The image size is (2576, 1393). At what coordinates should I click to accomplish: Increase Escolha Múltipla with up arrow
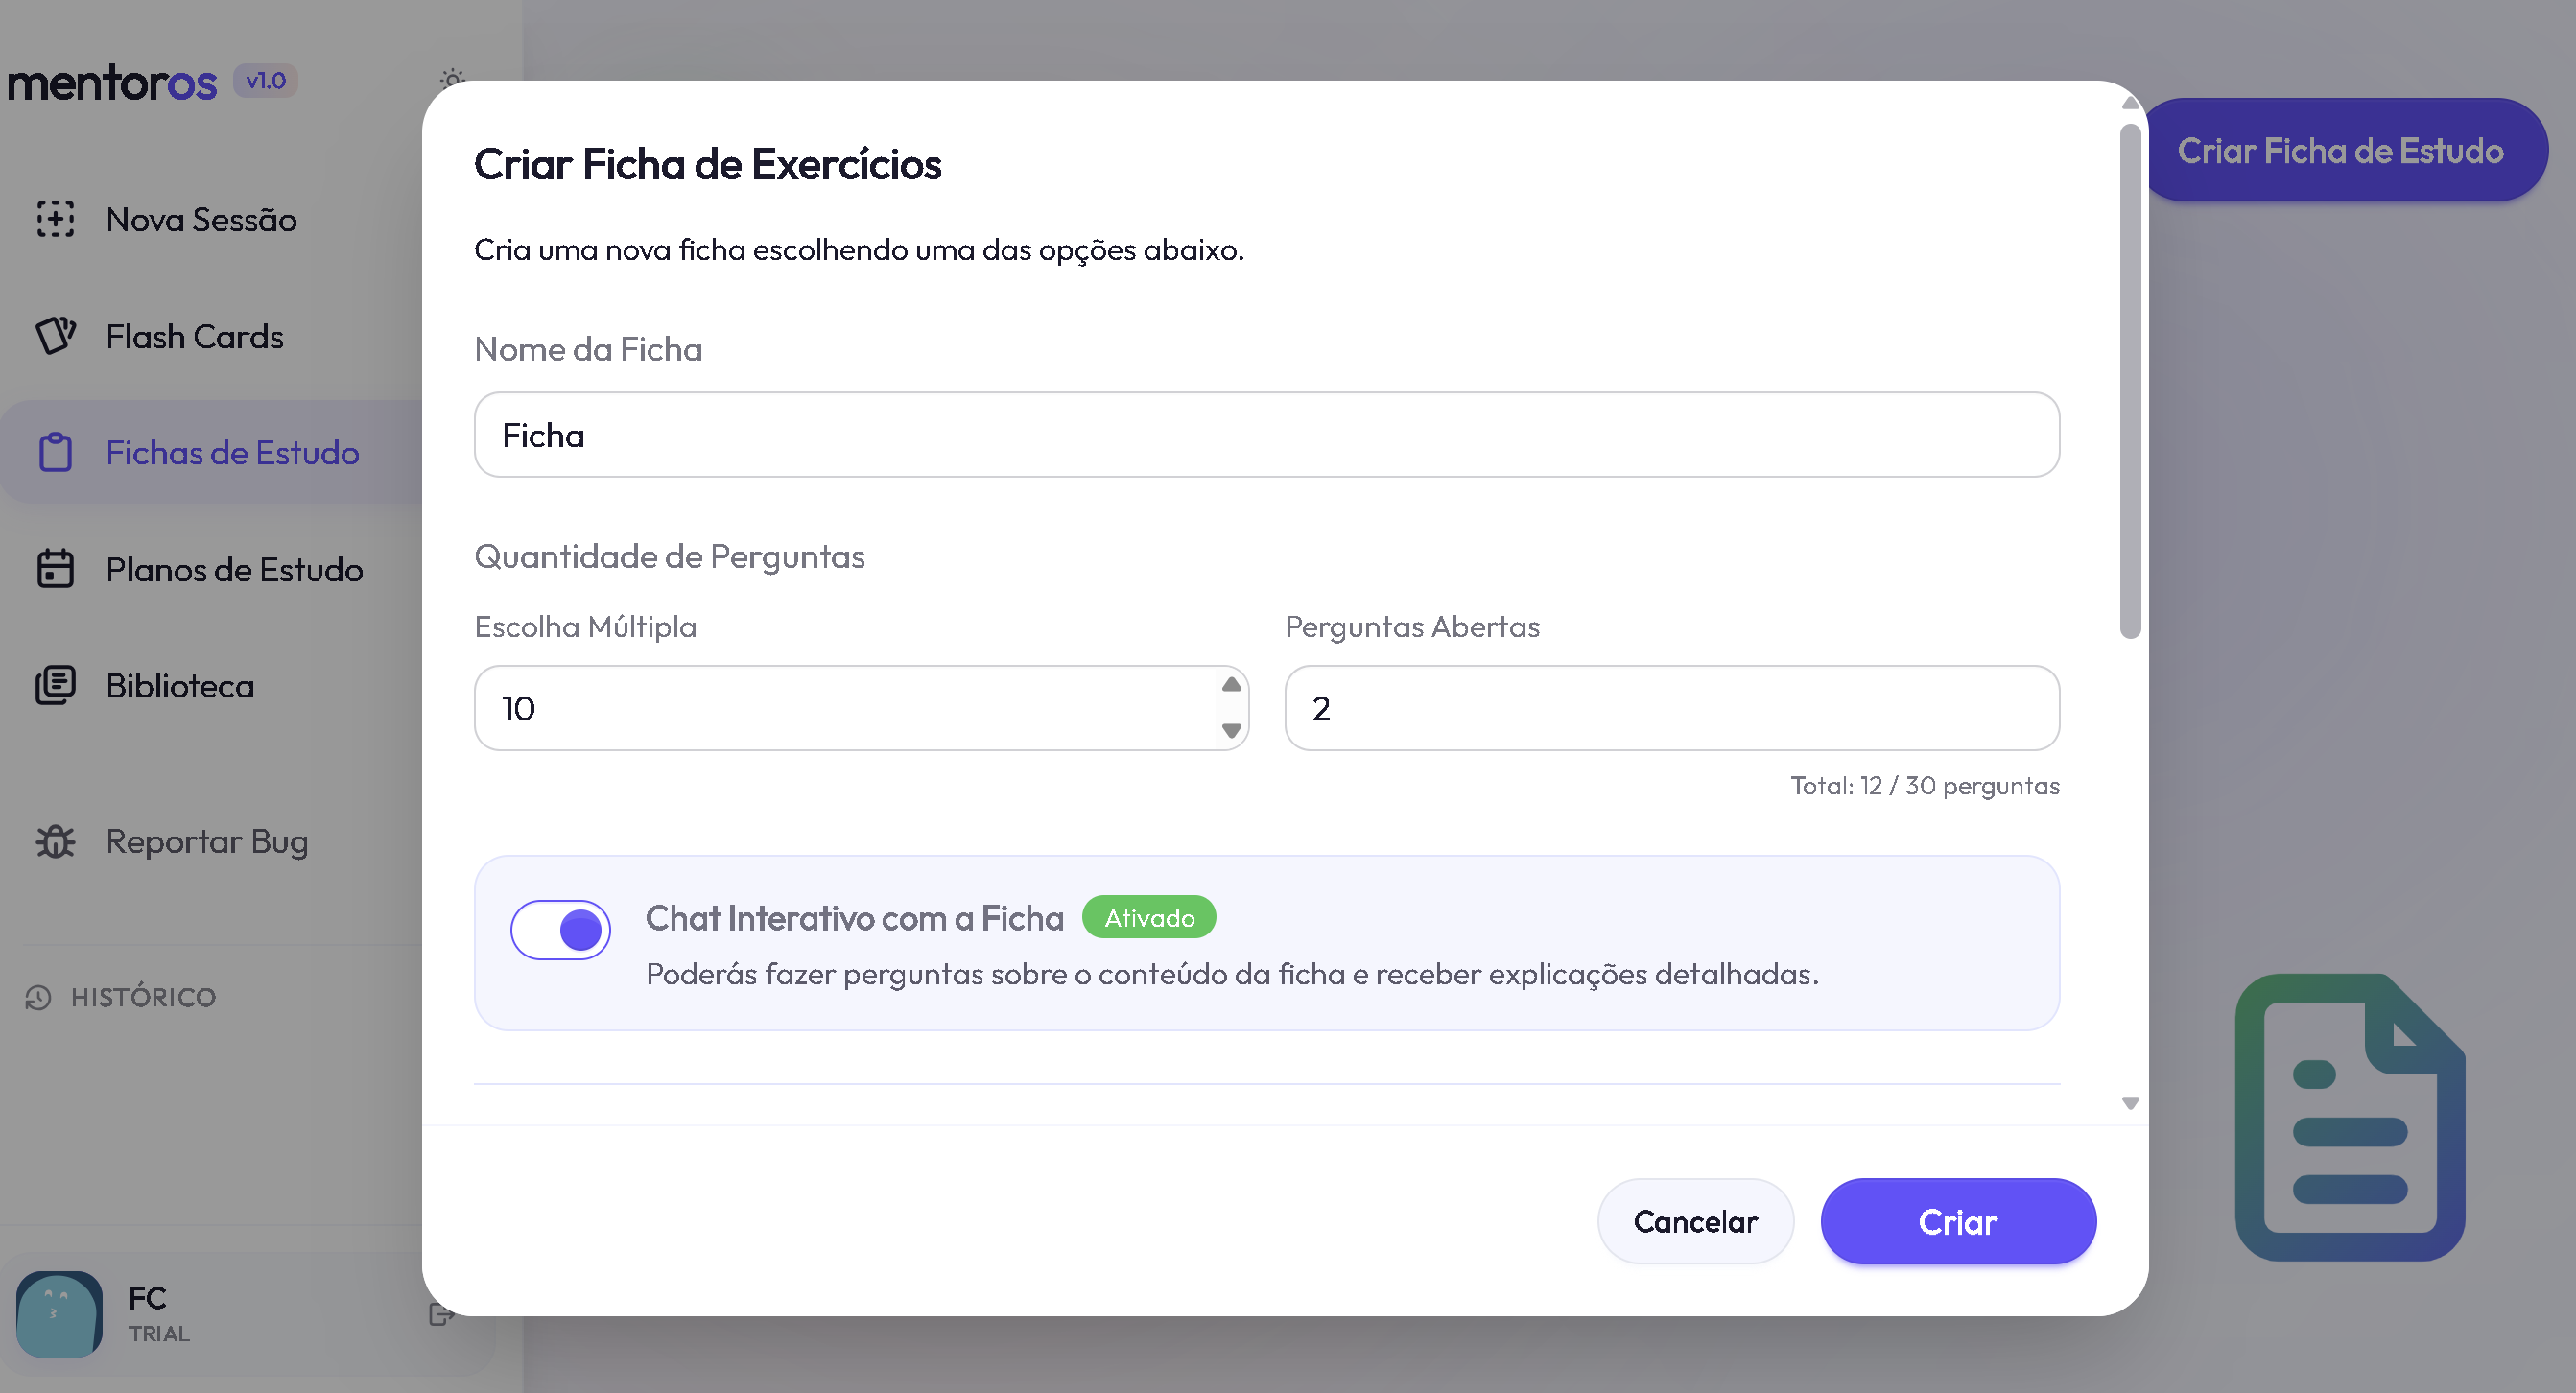(x=1231, y=685)
